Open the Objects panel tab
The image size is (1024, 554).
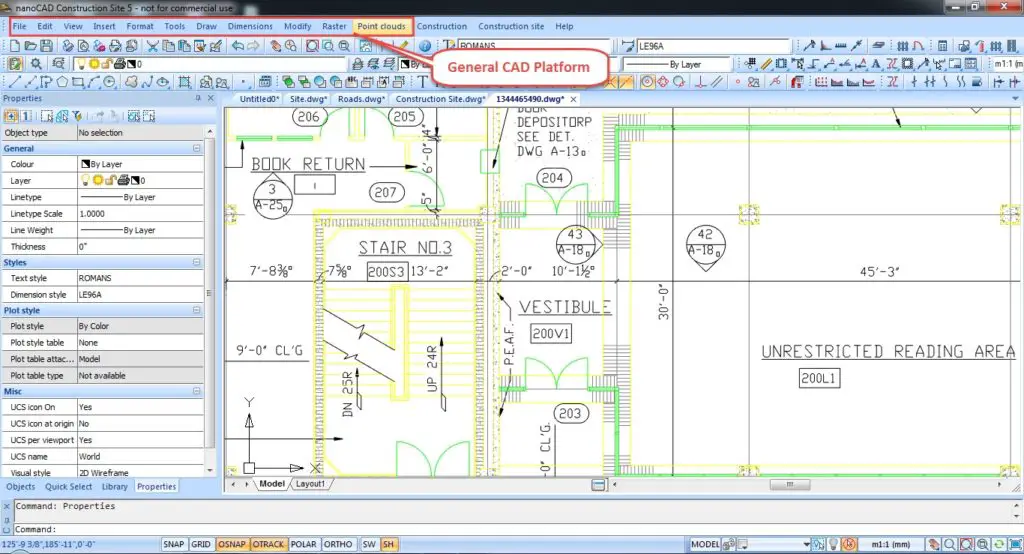[20, 487]
